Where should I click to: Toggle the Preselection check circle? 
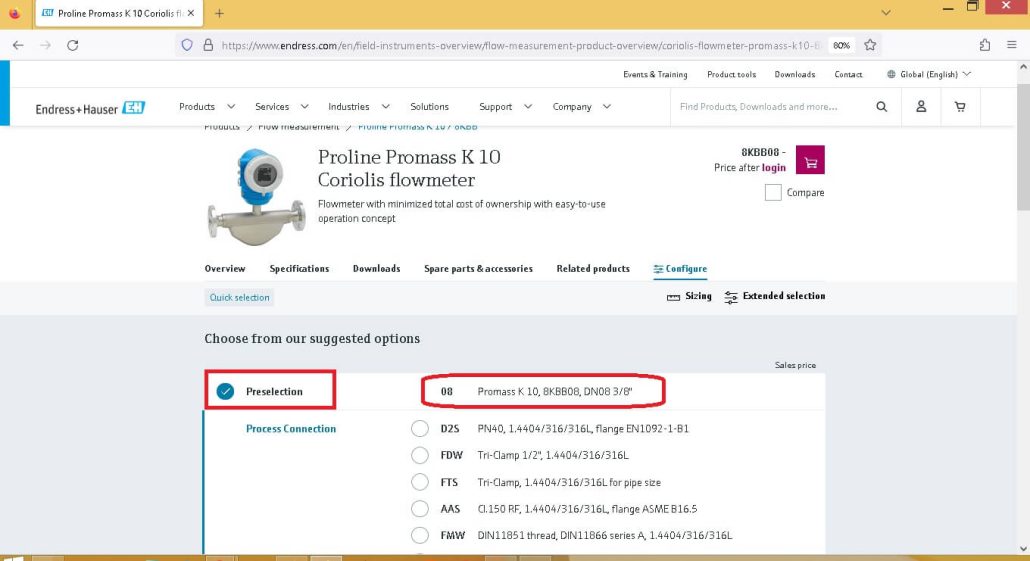pyautogui.click(x=225, y=392)
